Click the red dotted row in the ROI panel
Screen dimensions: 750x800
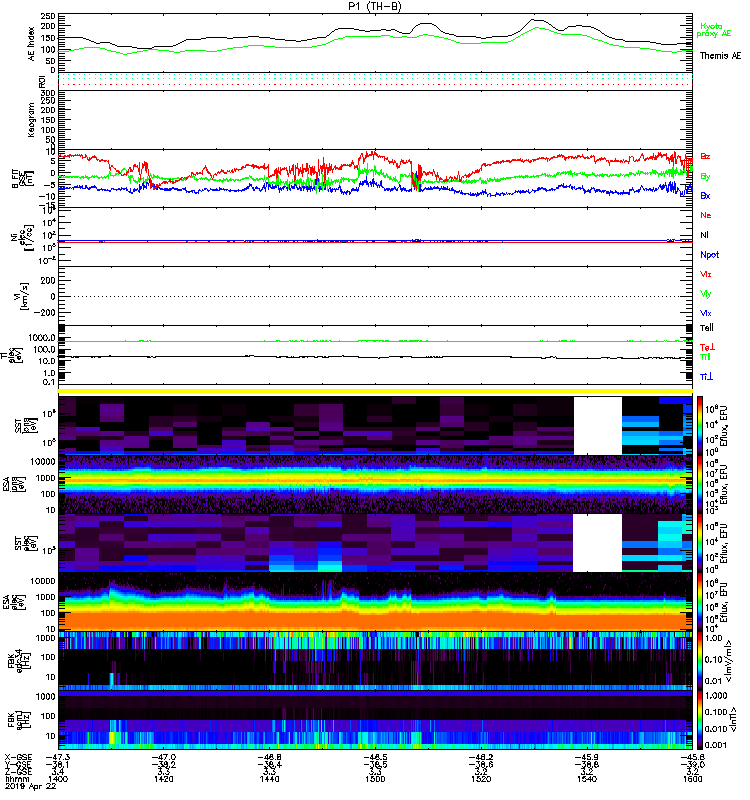point(375,85)
